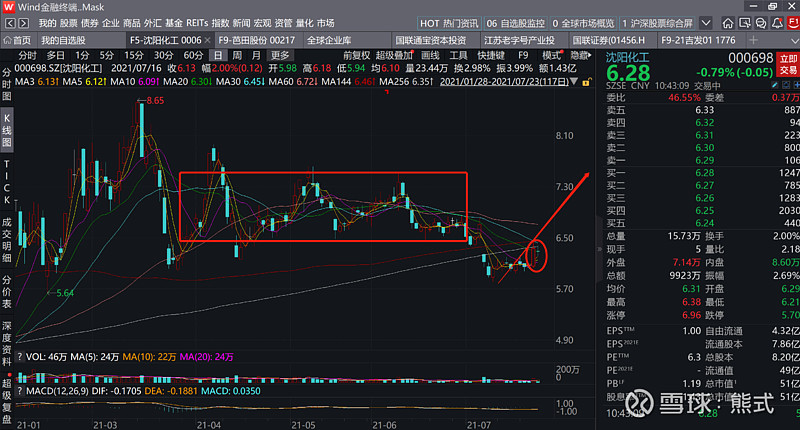Click the 快捷键 shortcuts button
Viewport: 800px width, 430px height.
(x=491, y=55)
